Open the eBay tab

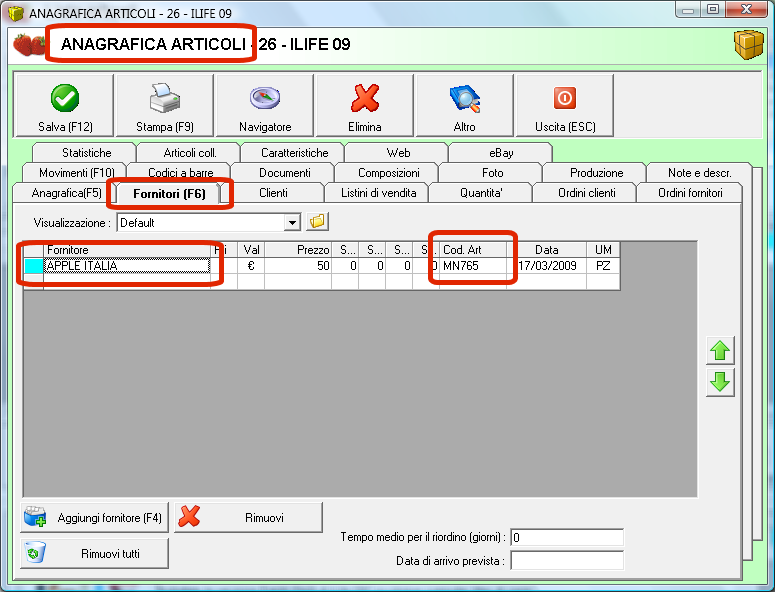click(501, 153)
